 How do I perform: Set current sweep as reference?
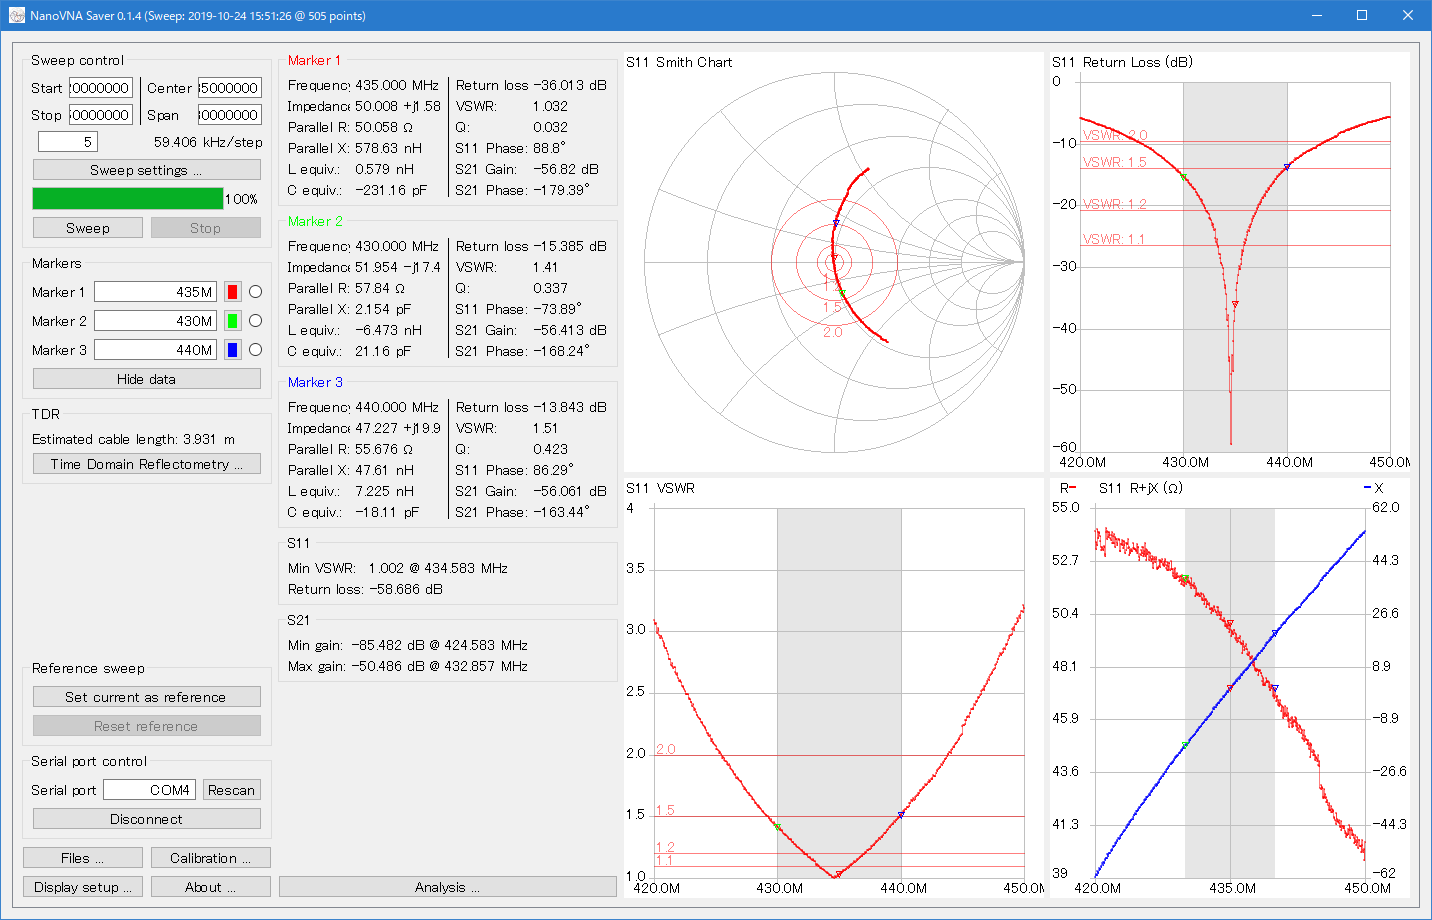[146, 697]
